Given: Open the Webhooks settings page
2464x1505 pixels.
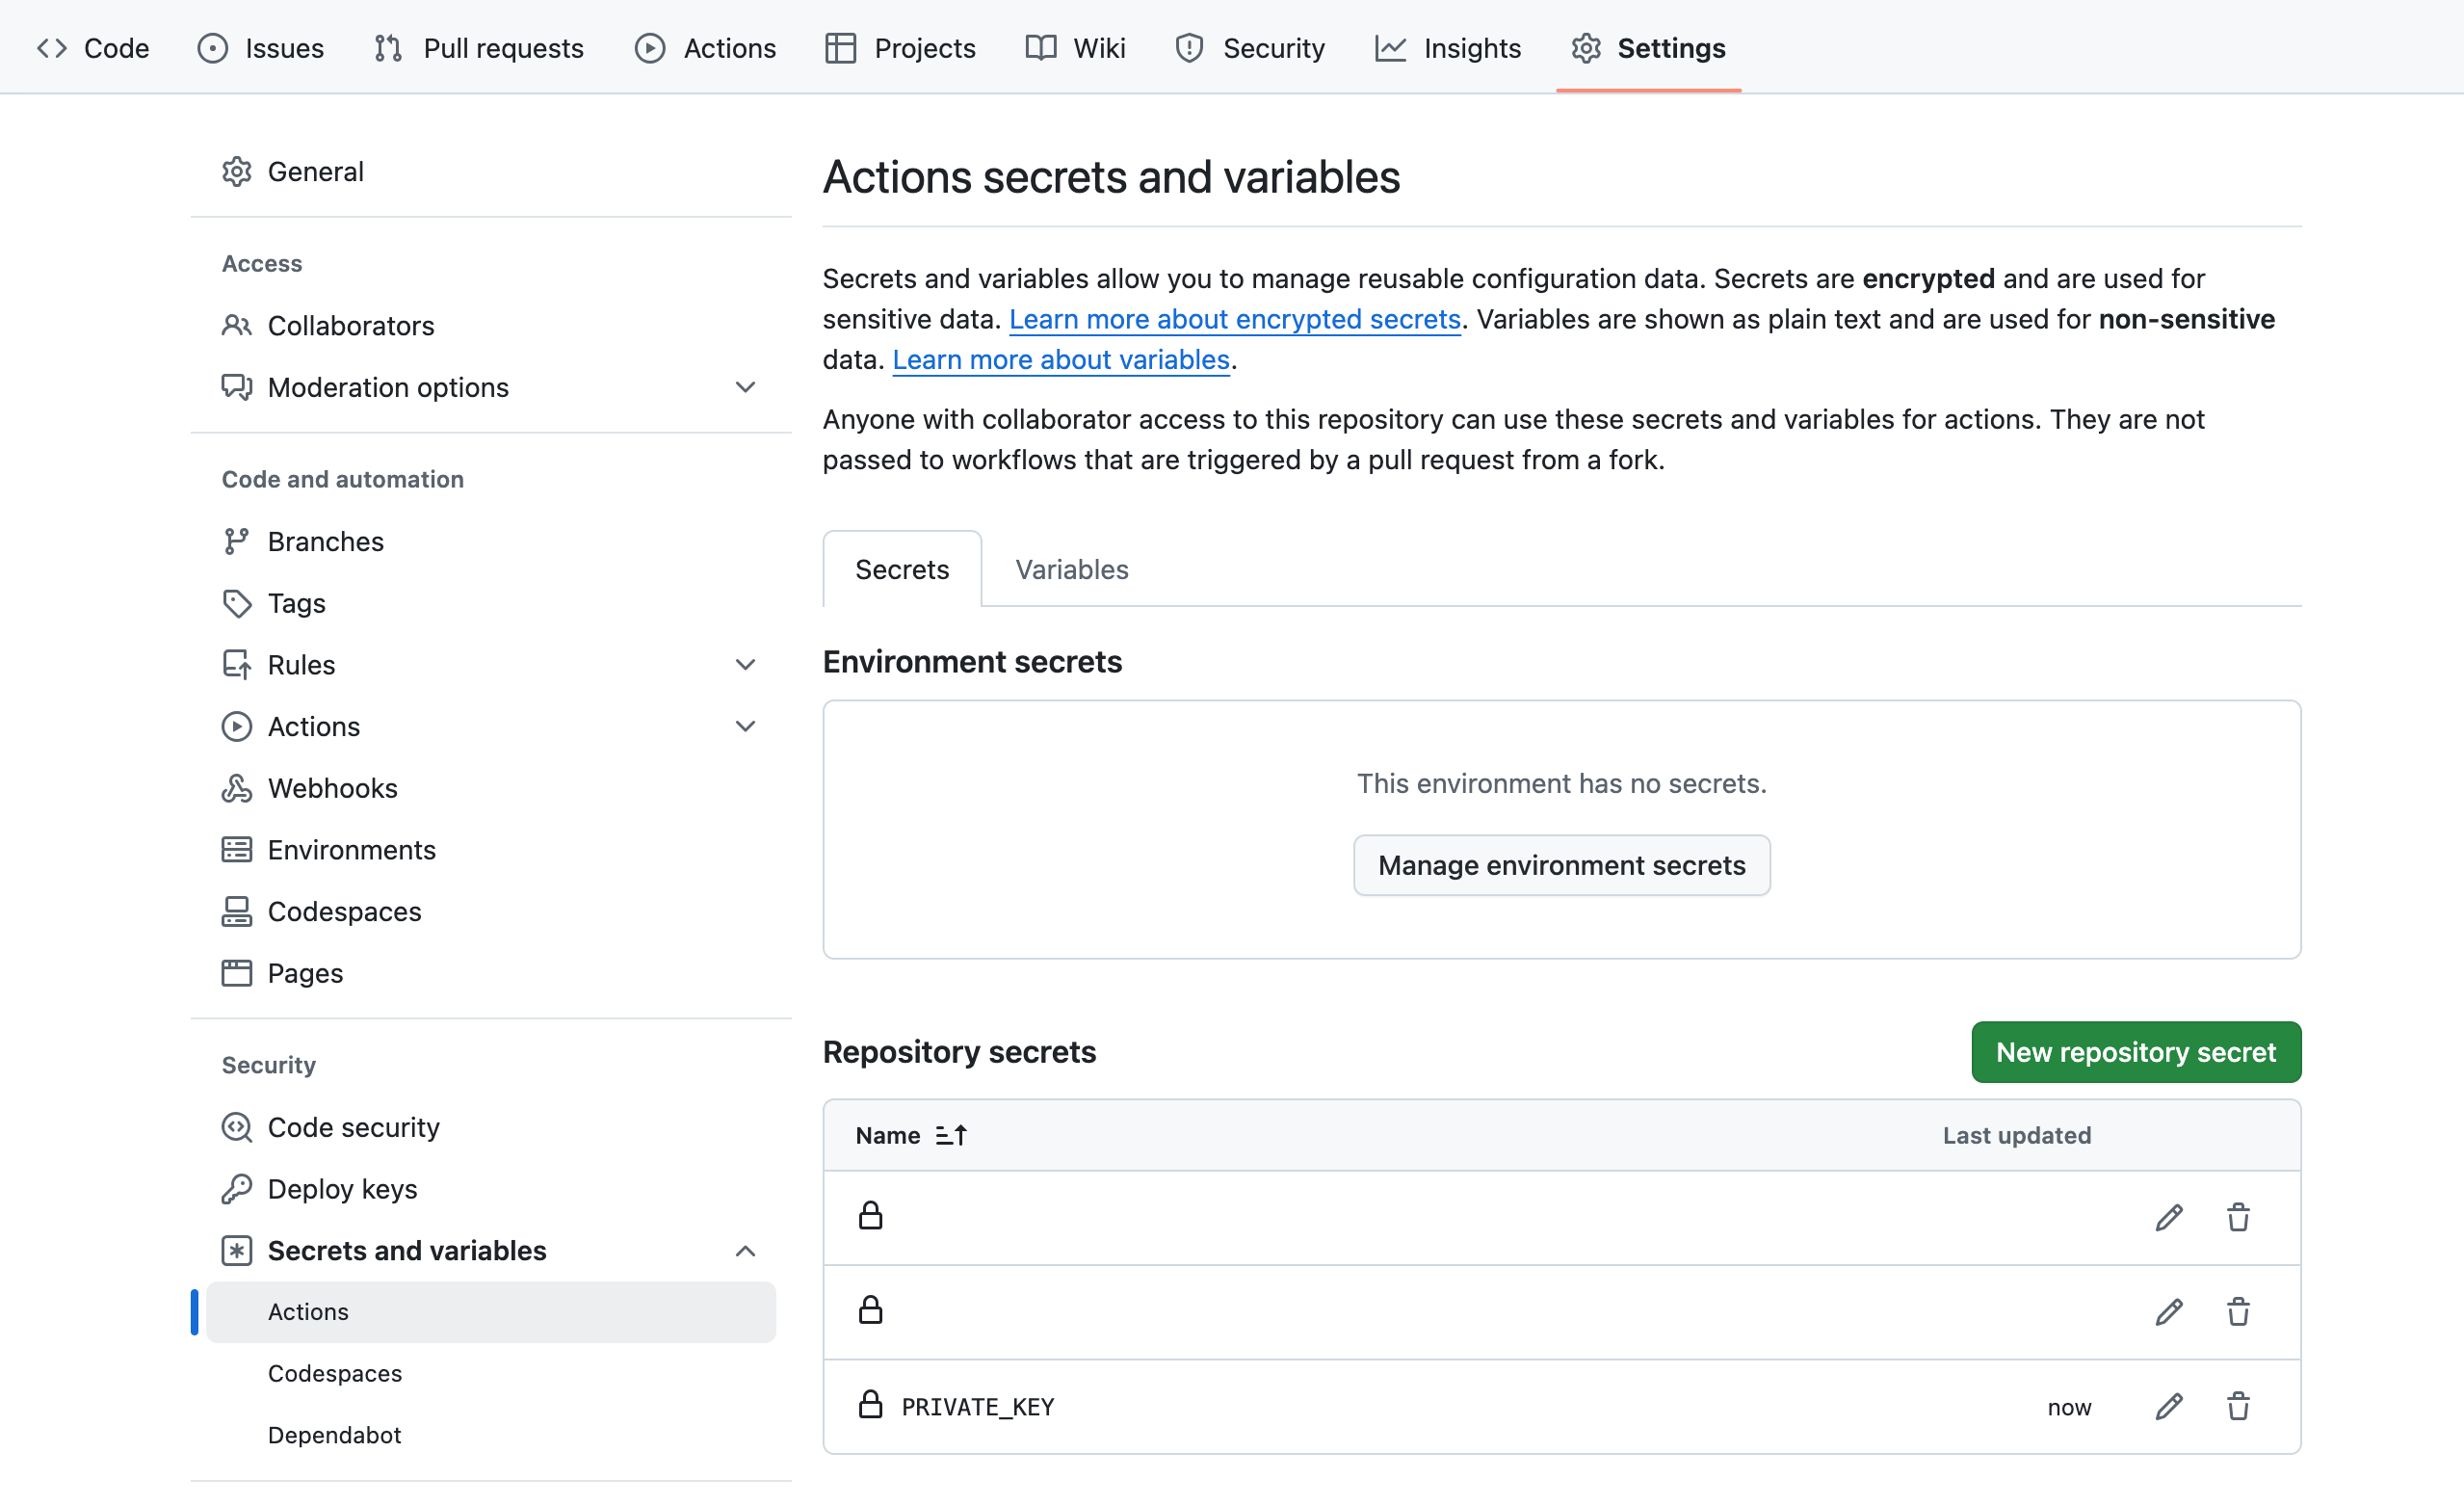Looking at the screenshot, I should tap(332, 788).
